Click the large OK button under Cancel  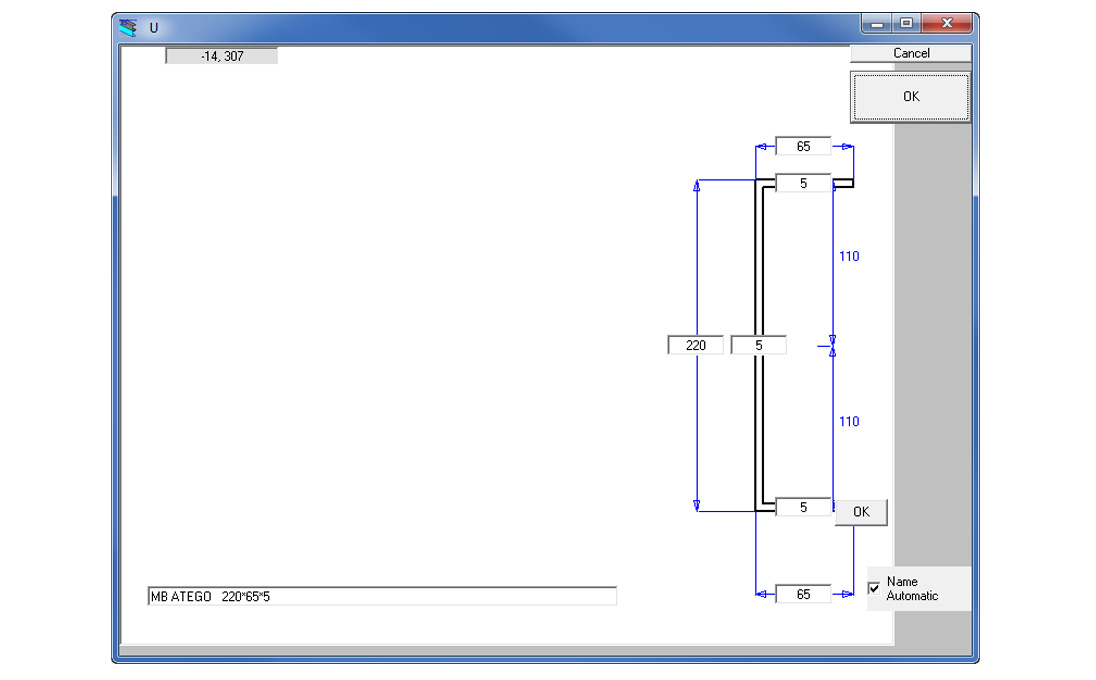pyautogui.click(x=911, y=96)
